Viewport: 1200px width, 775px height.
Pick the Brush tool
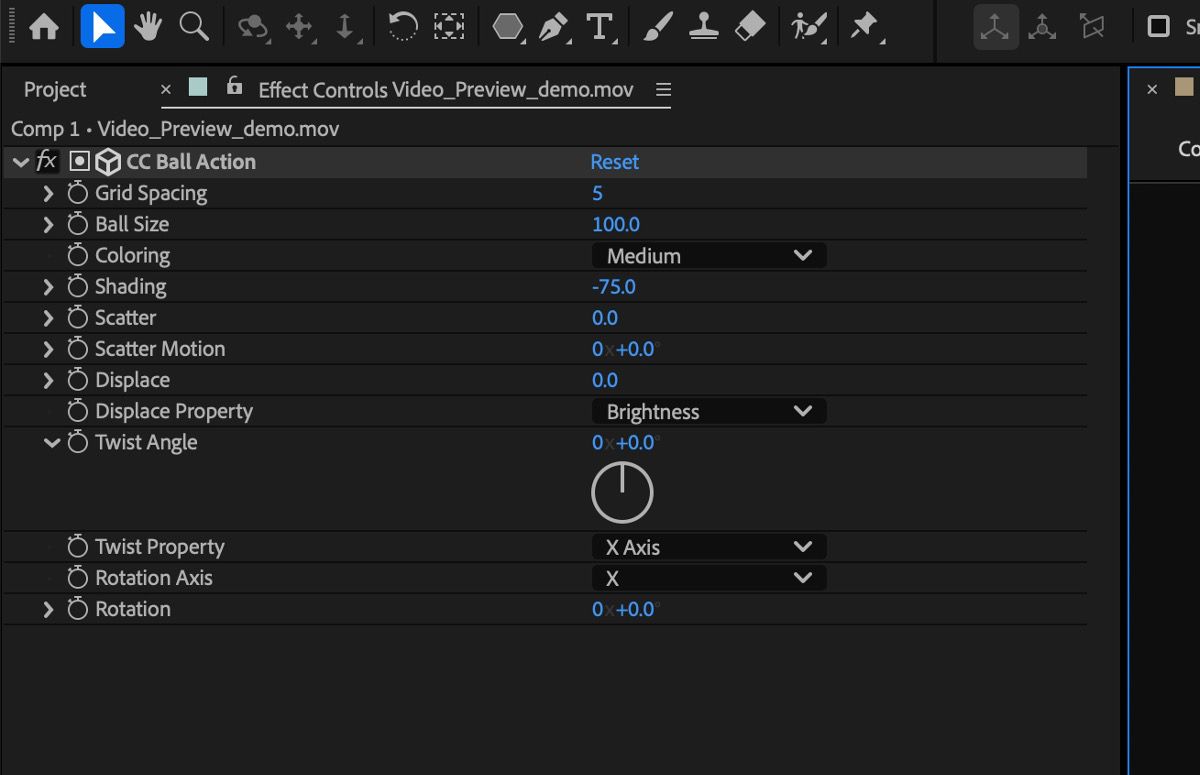pos(655,27)
